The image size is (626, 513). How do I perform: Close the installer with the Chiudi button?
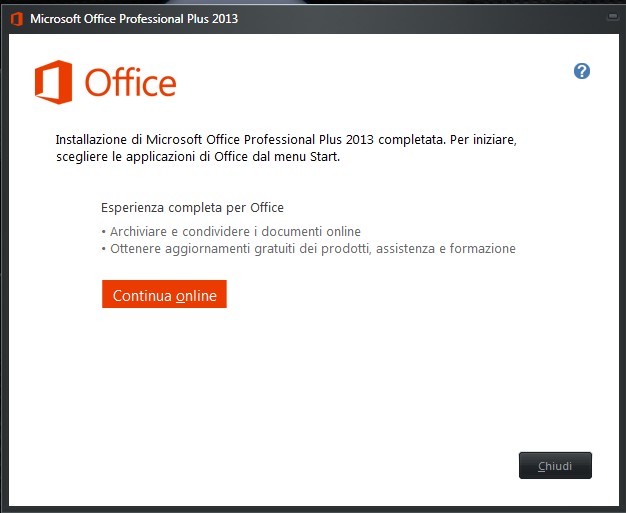[x=555, y=465]
